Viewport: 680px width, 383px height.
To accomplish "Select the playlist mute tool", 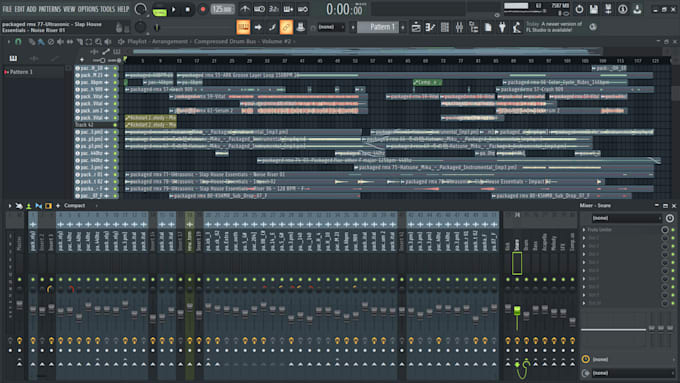I will point(60,42).
